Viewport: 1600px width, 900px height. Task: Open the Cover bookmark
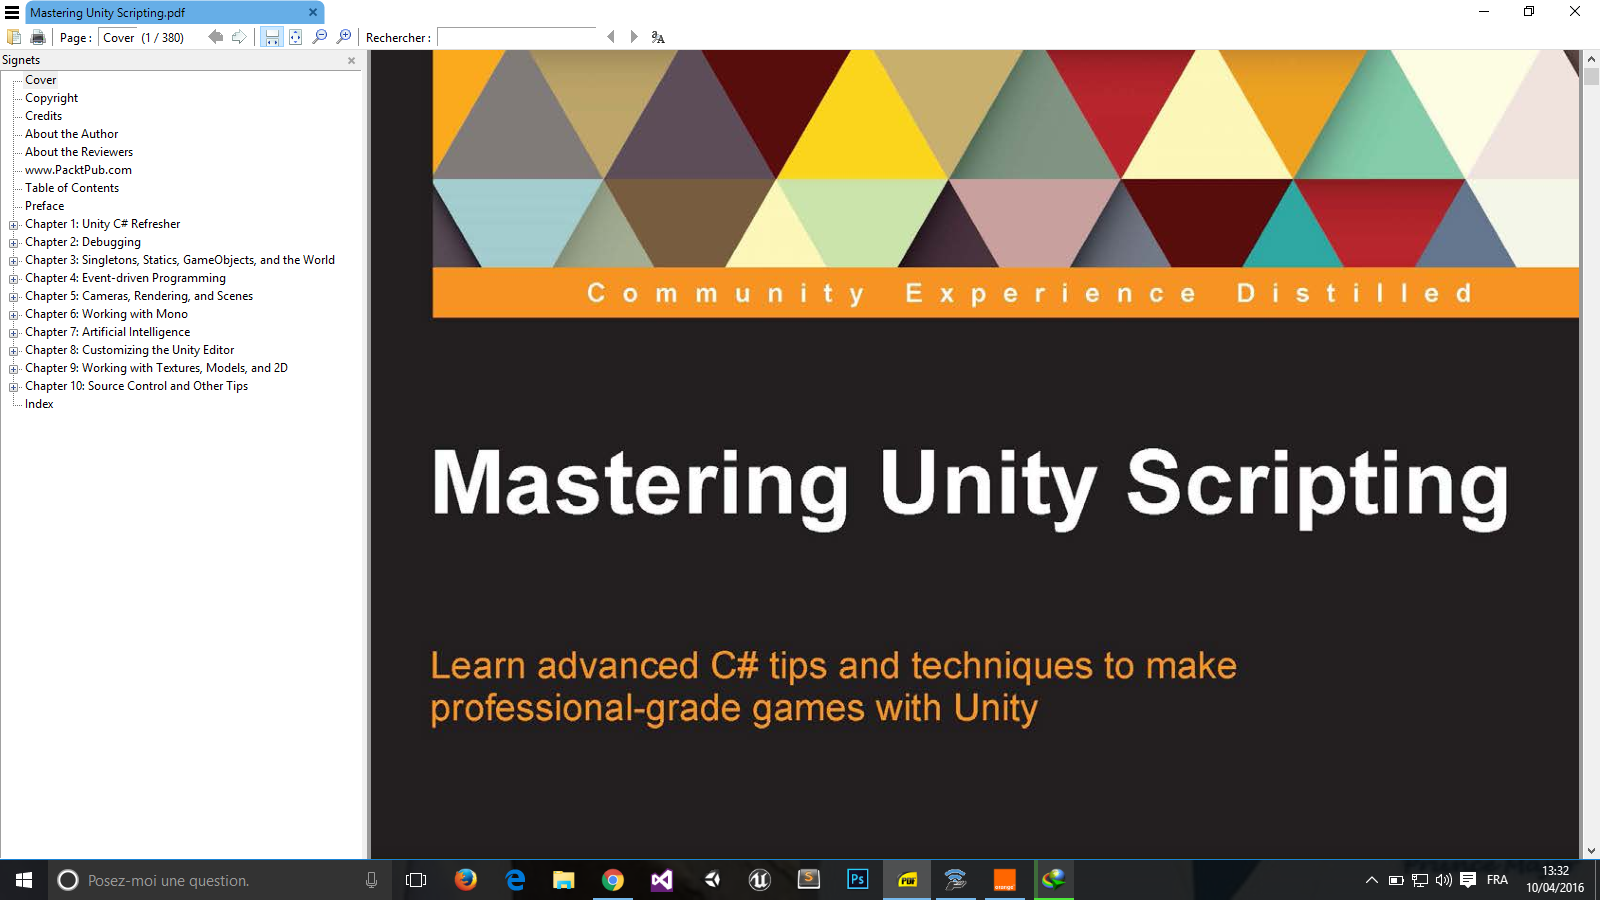41,80
